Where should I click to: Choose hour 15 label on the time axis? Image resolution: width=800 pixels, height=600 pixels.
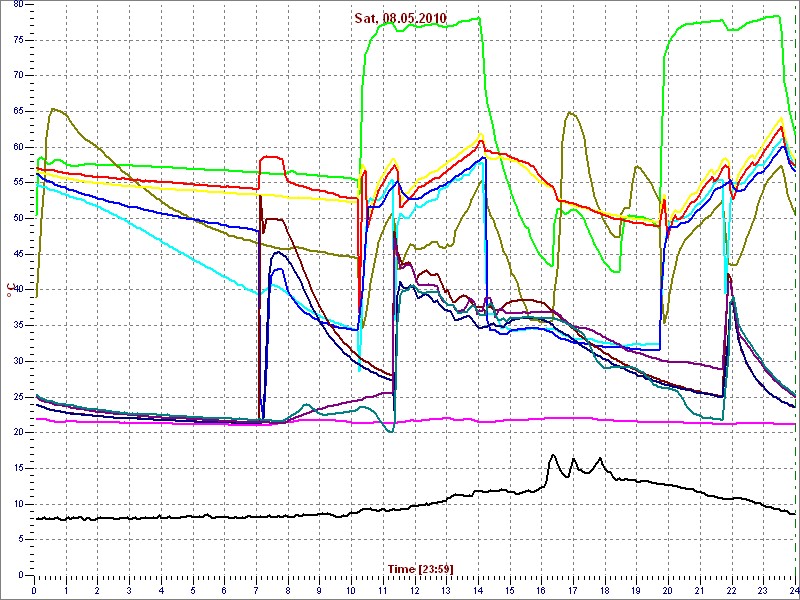pyautogui.click(x=510, y=591)
